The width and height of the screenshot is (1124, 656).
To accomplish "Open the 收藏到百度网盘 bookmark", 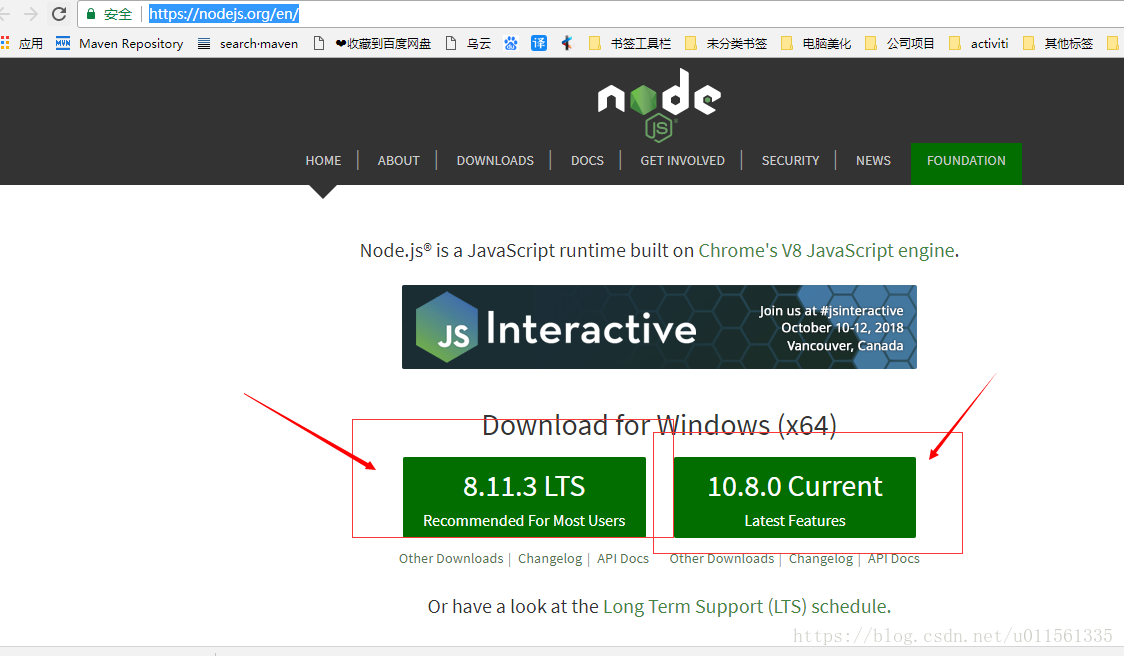I will pyautogui.click(x=373, y=43).
